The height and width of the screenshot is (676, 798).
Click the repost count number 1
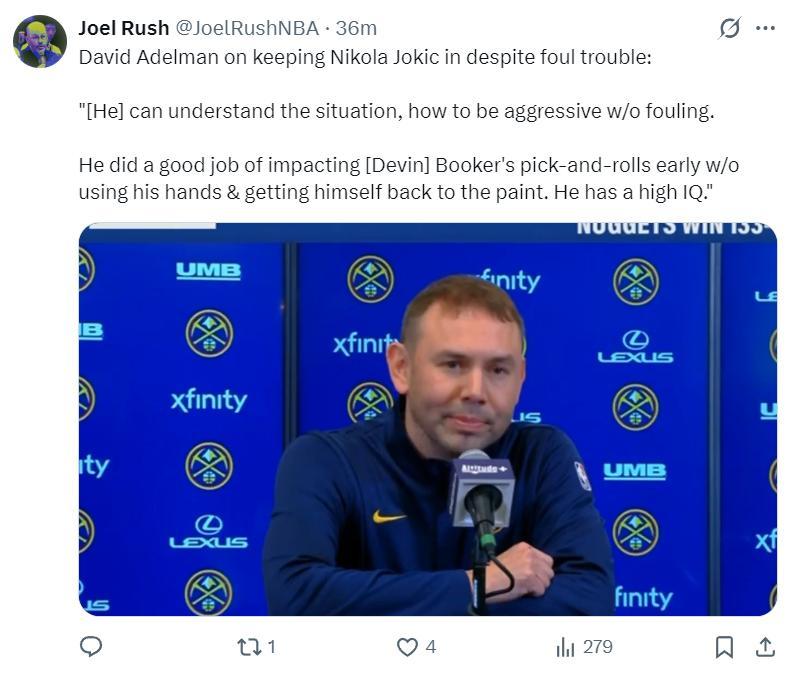pyautogui.click(x=271, y=647)
